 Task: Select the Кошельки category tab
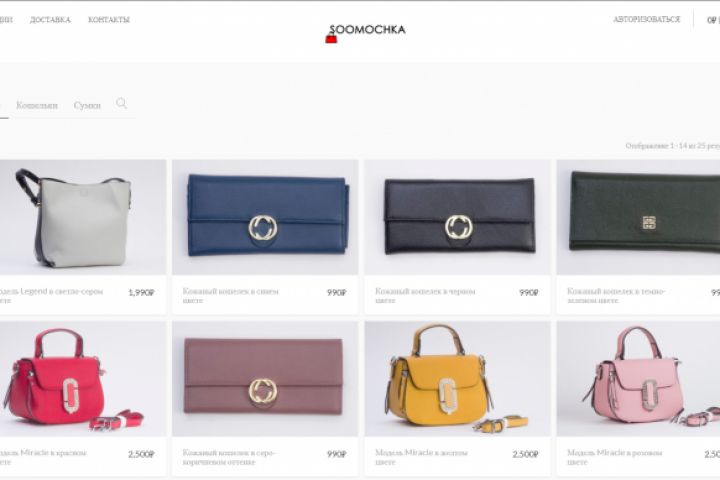[x=37, y=105]
